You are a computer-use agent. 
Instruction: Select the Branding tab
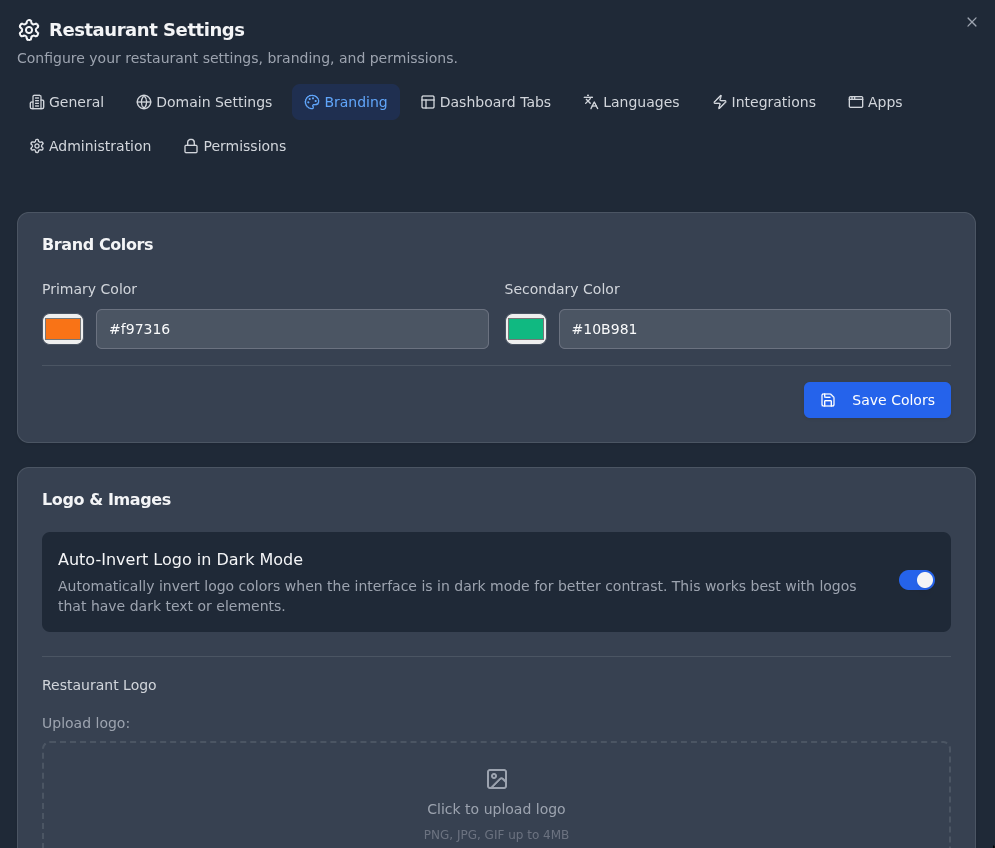[x=346, y=102]
